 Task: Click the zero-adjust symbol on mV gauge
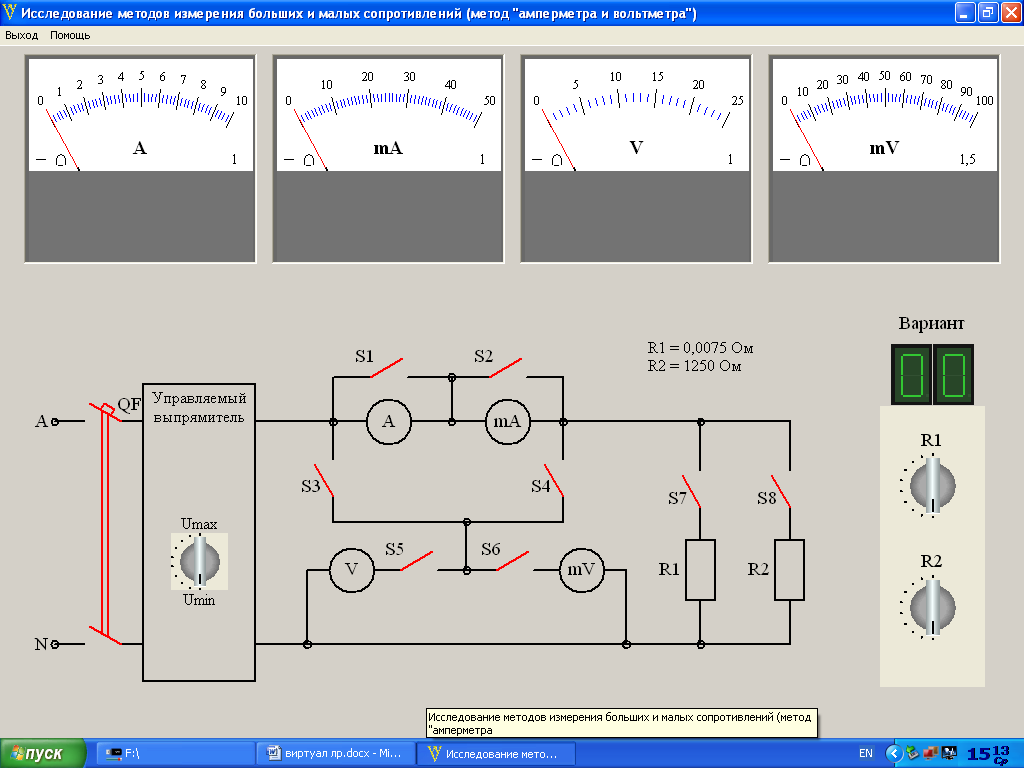(x=805, y=160)
